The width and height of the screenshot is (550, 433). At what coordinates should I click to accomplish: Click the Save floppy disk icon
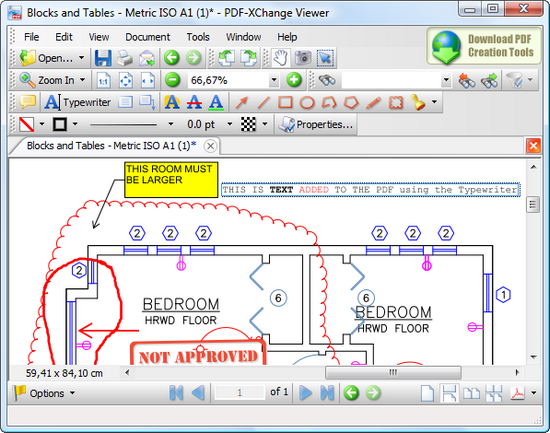click(103, 58)
